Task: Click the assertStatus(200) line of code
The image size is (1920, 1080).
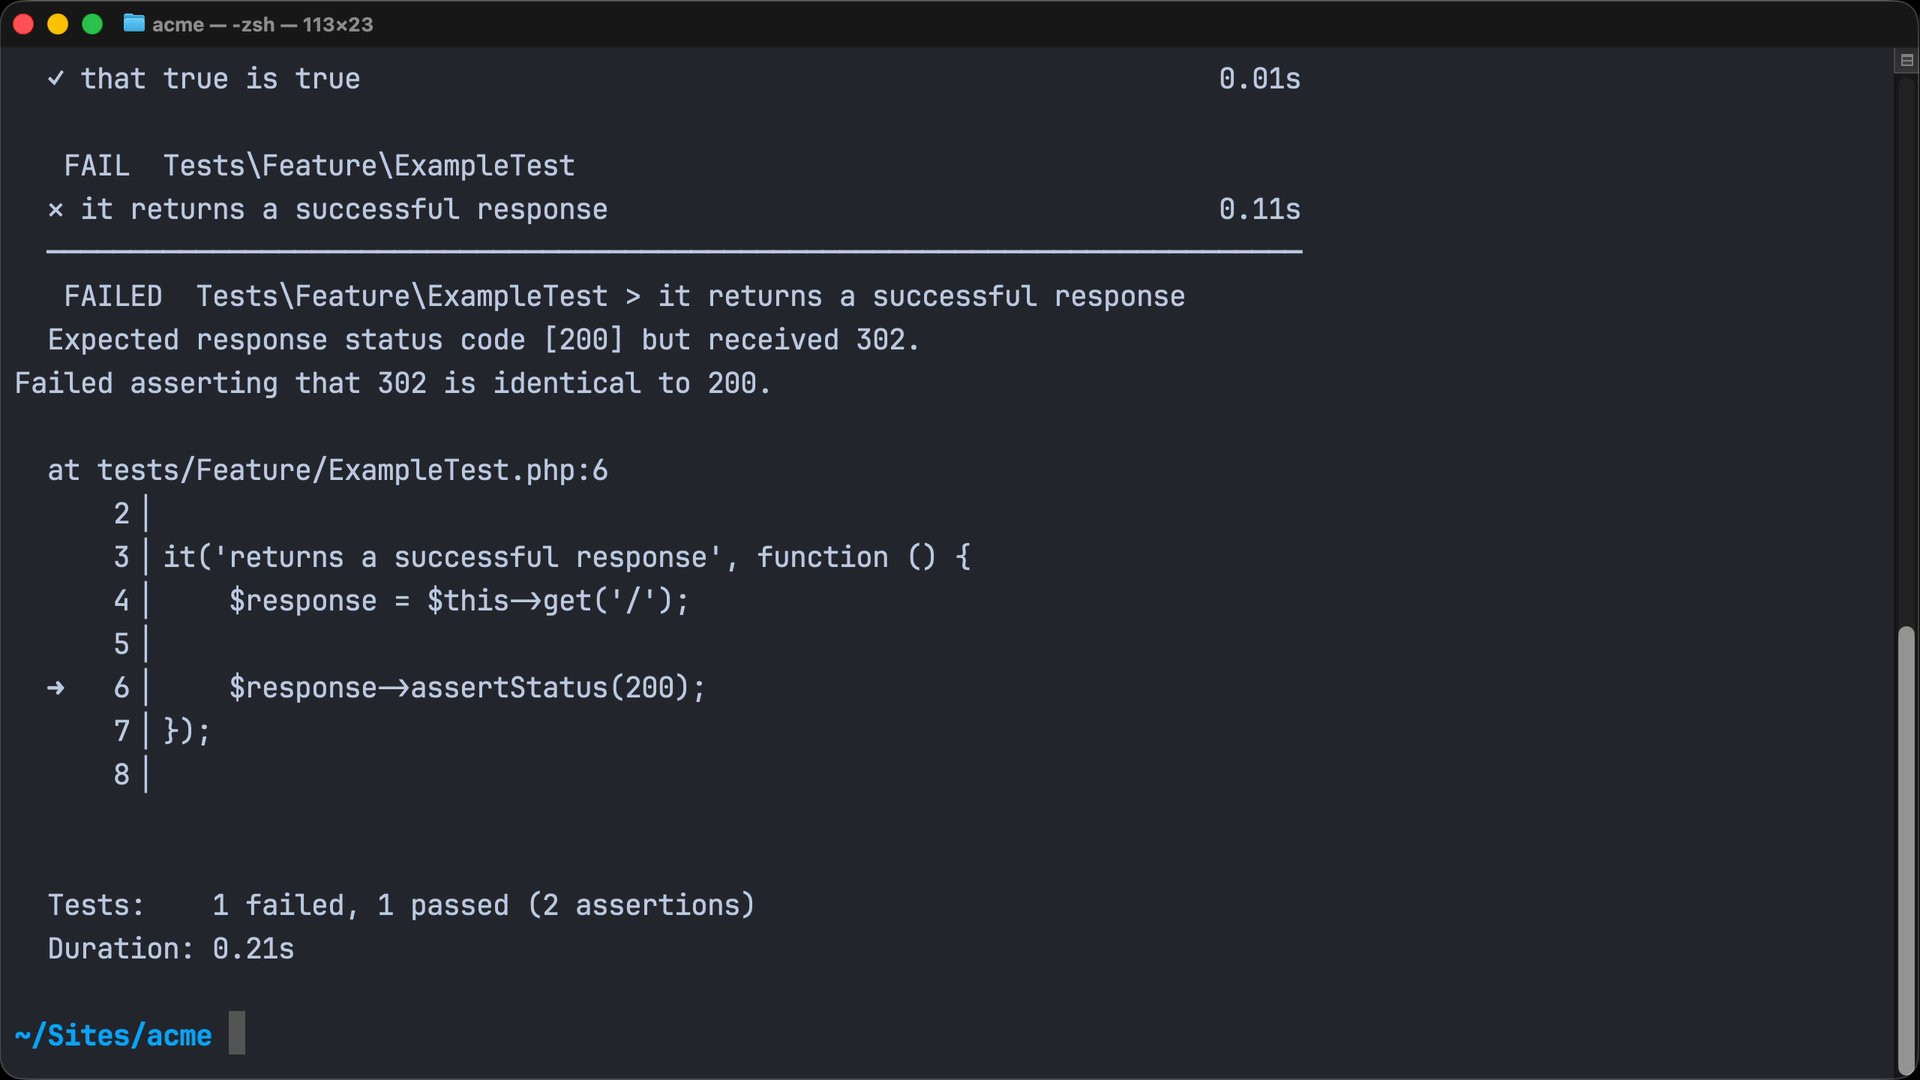Action: 466,687
